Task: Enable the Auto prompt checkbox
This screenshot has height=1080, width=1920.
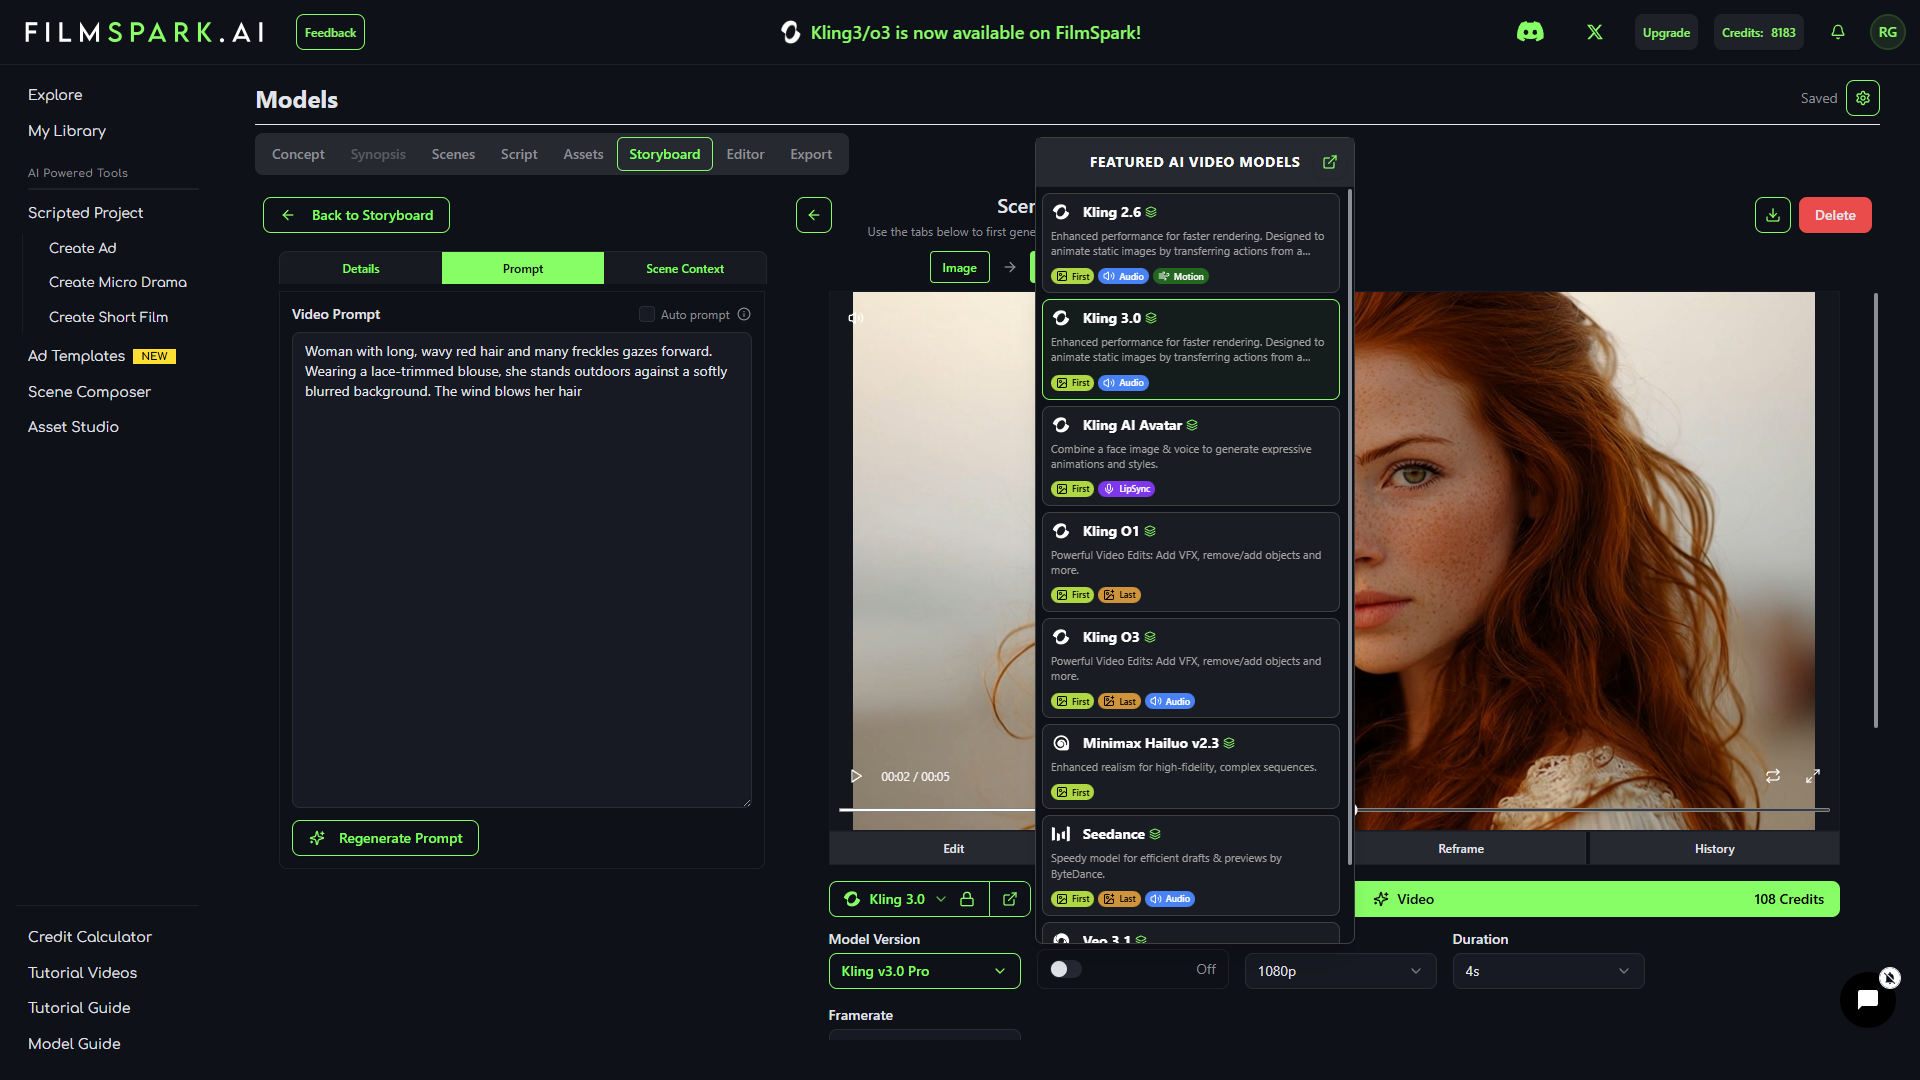Action: pyautogui.click(x=647, y=314)
